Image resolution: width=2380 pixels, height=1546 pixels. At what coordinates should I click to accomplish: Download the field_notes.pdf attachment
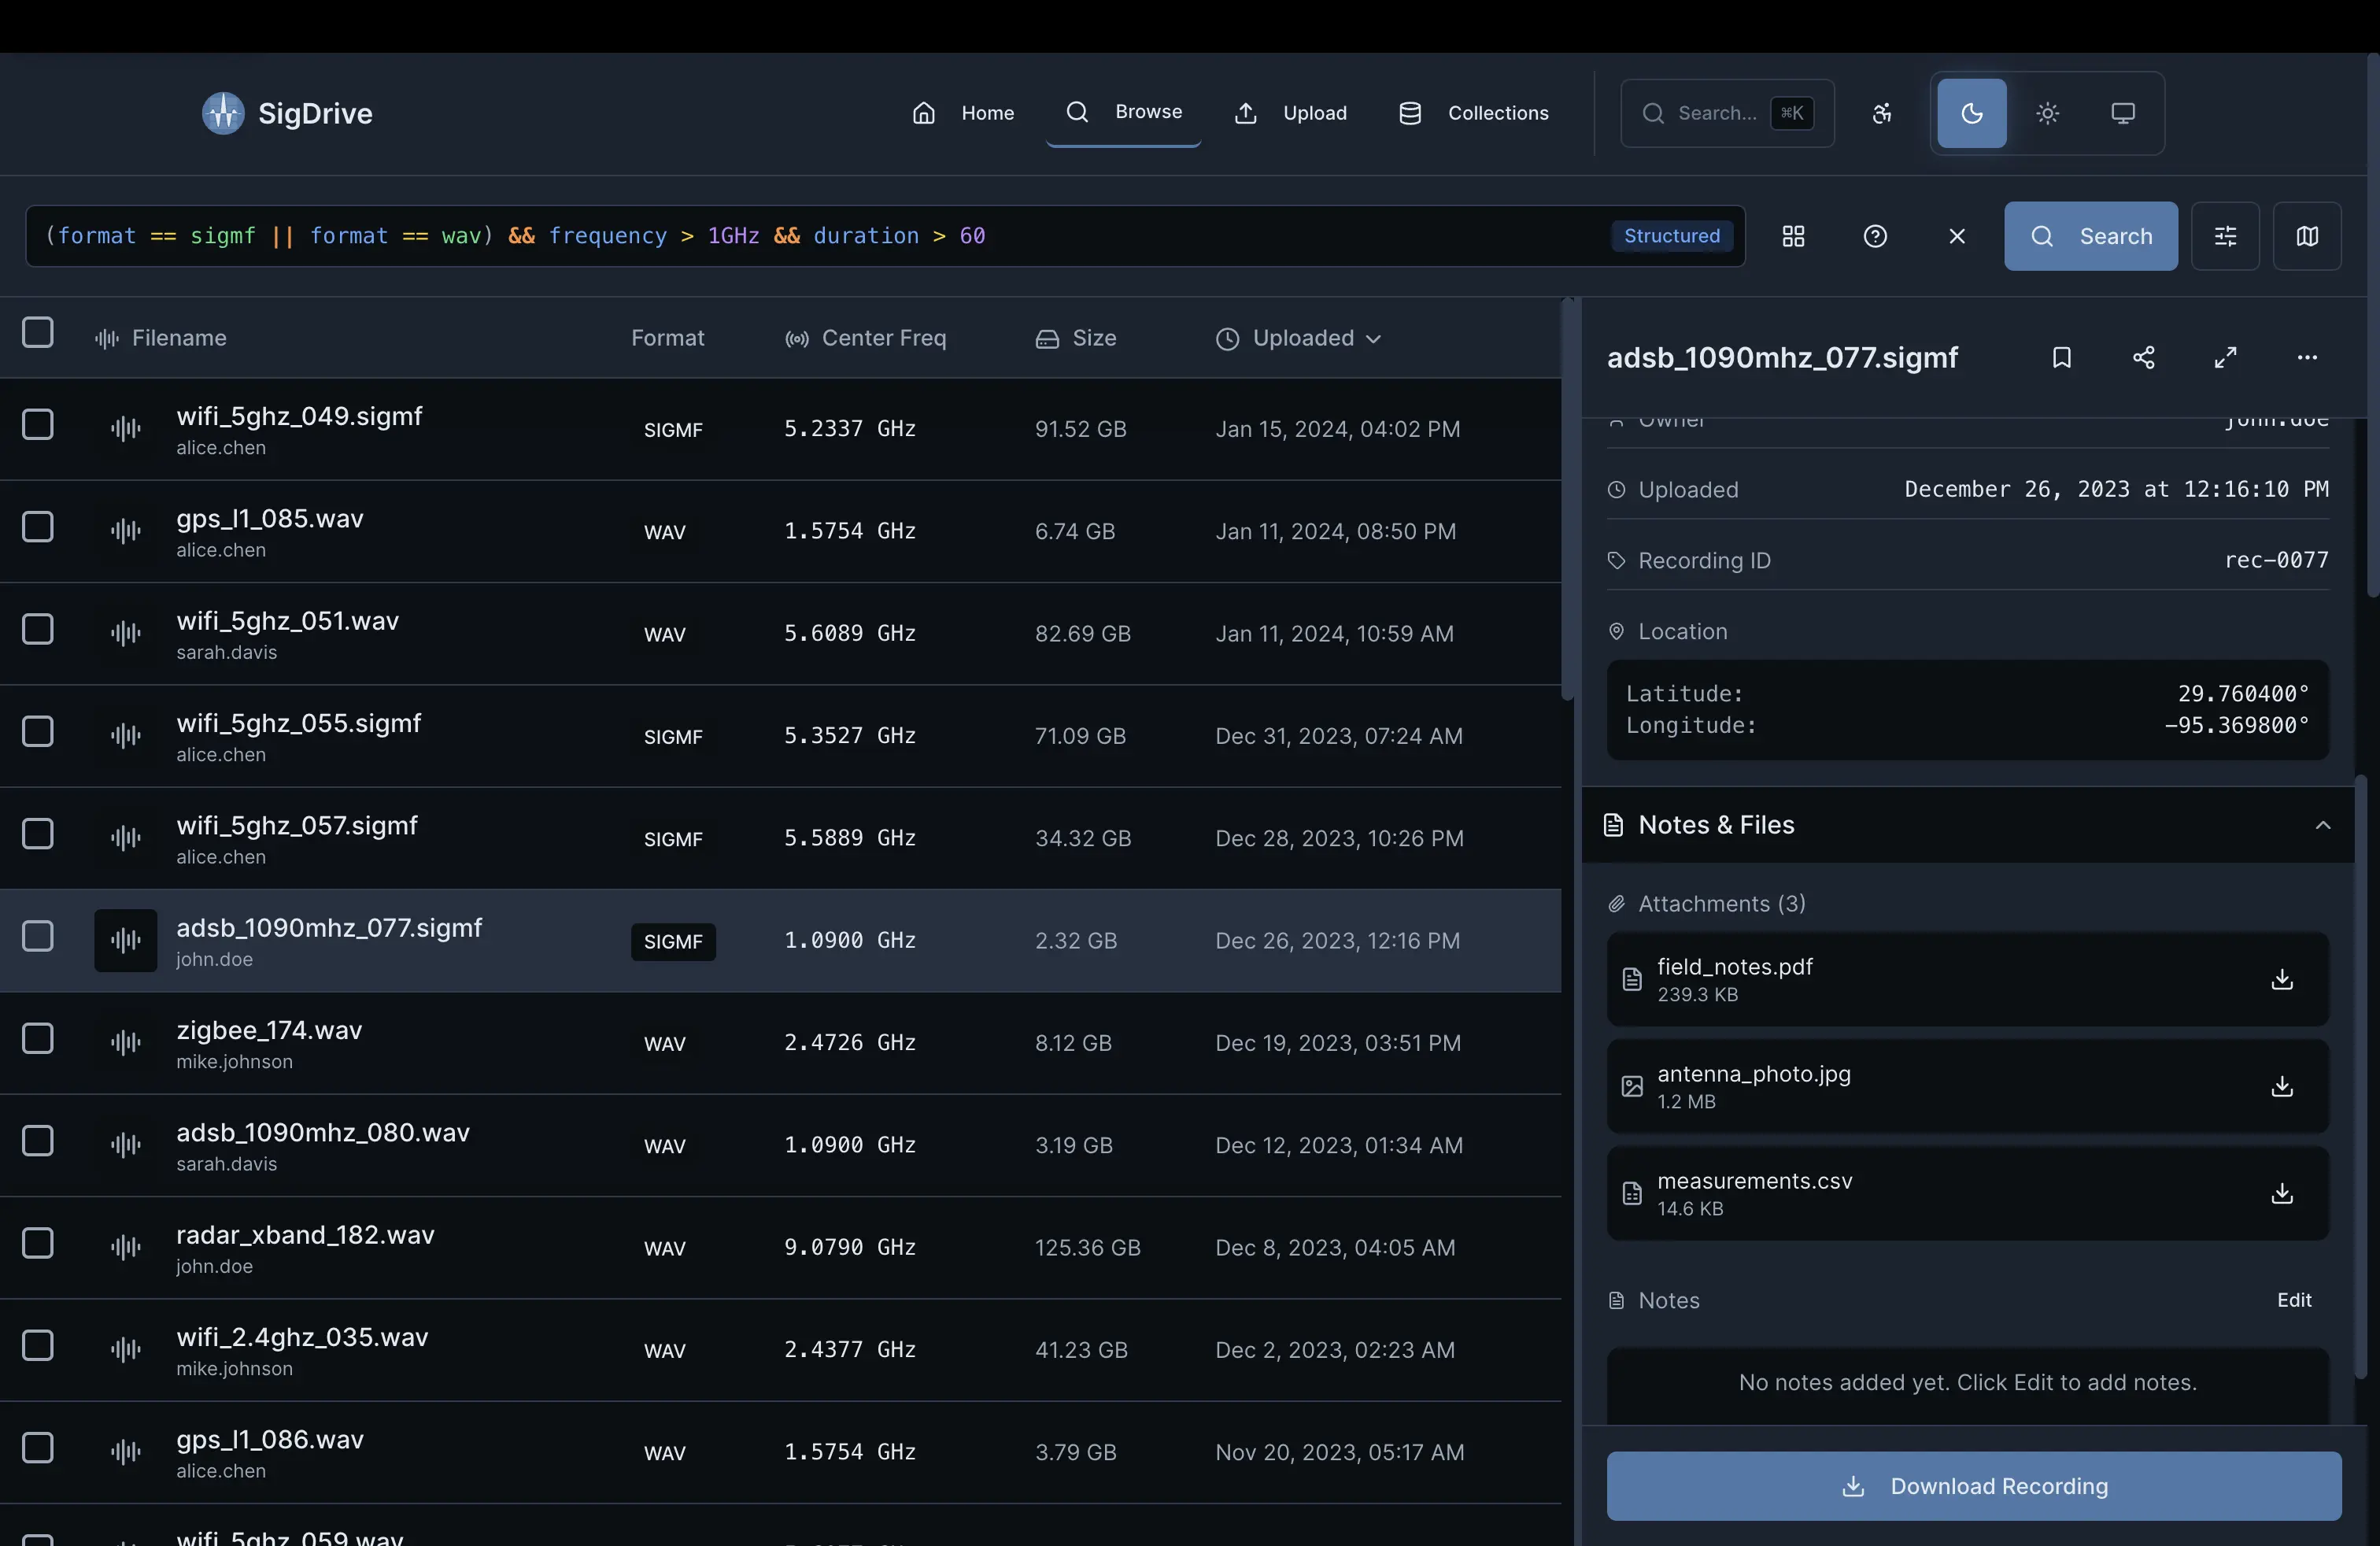click(x=2283, y=981)
